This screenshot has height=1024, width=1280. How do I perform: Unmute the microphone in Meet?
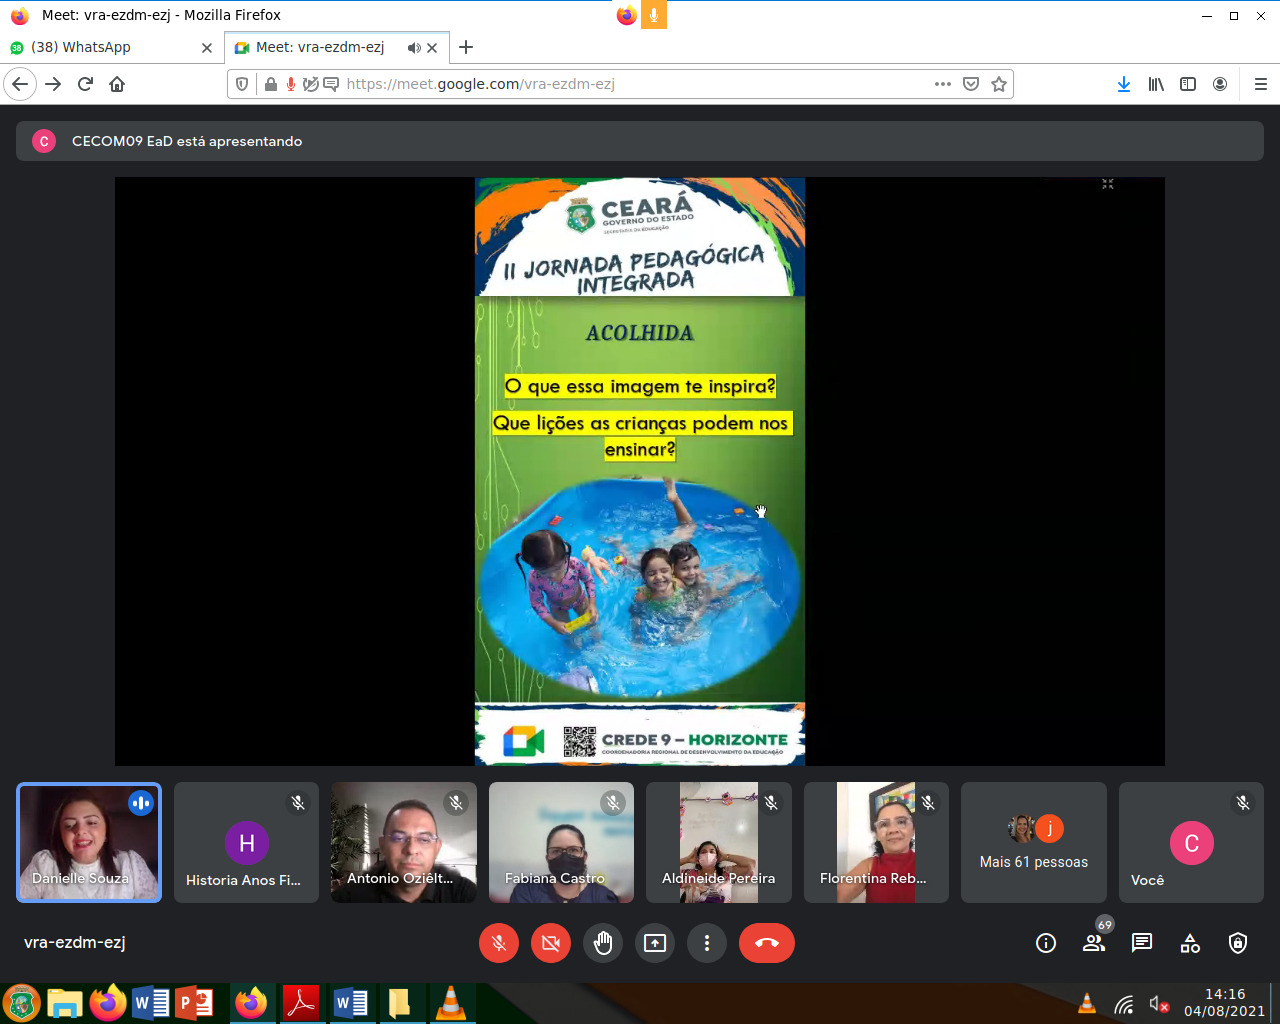[x=499, y=943]
